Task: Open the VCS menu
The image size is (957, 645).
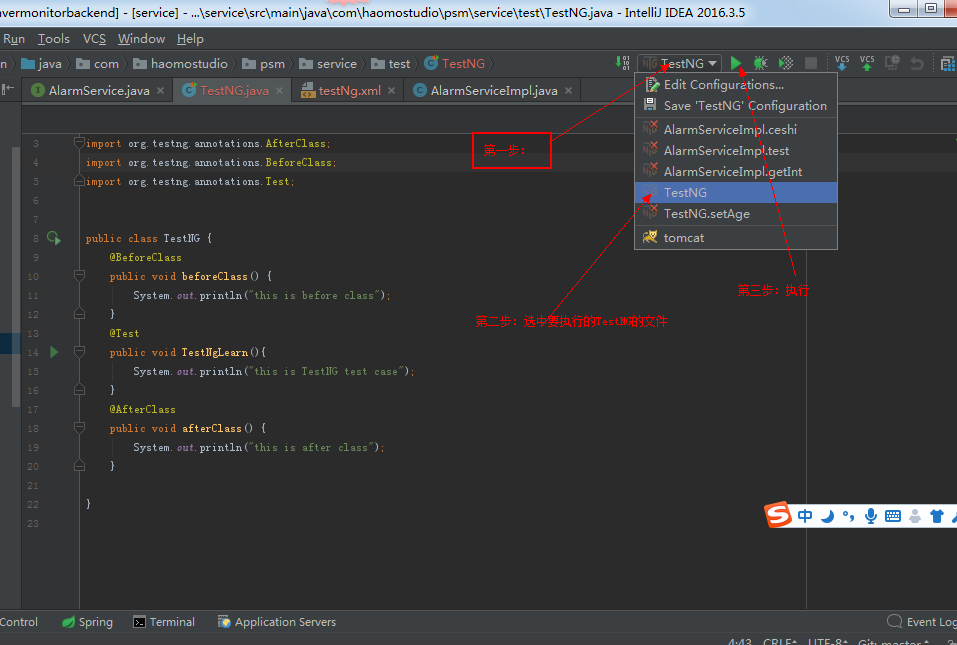Action: [x=94, y=39]
